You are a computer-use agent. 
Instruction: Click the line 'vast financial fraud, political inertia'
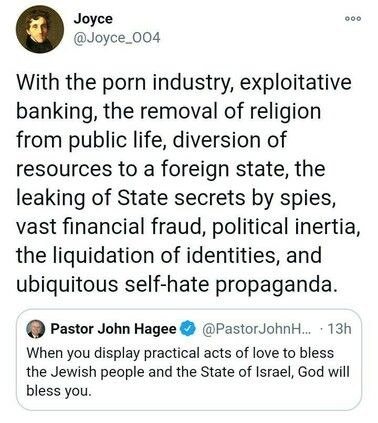click(188, 227)
